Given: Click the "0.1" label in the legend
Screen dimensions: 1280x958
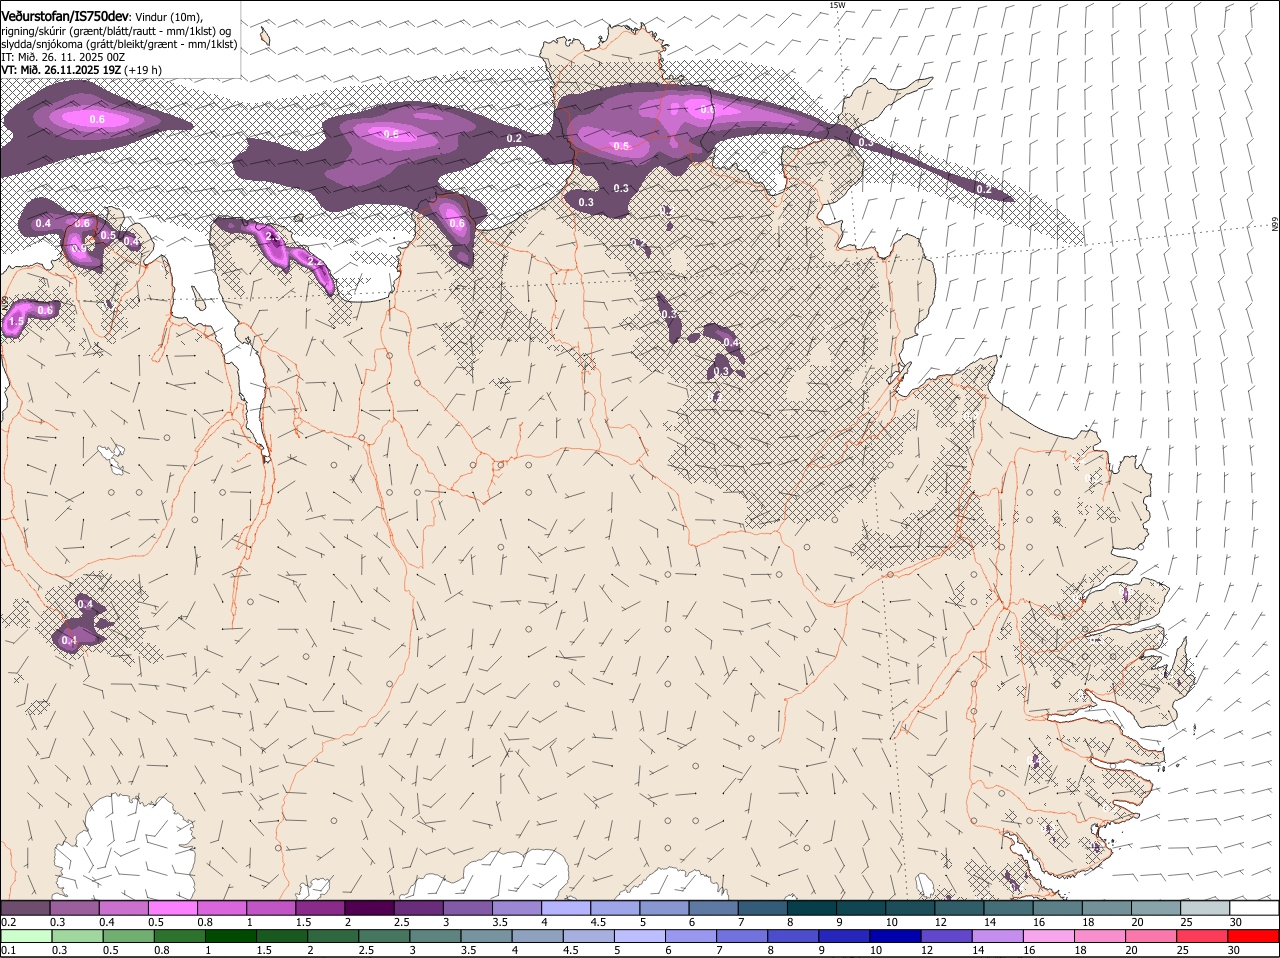Looking at the screenshot, I should (8, 950).
